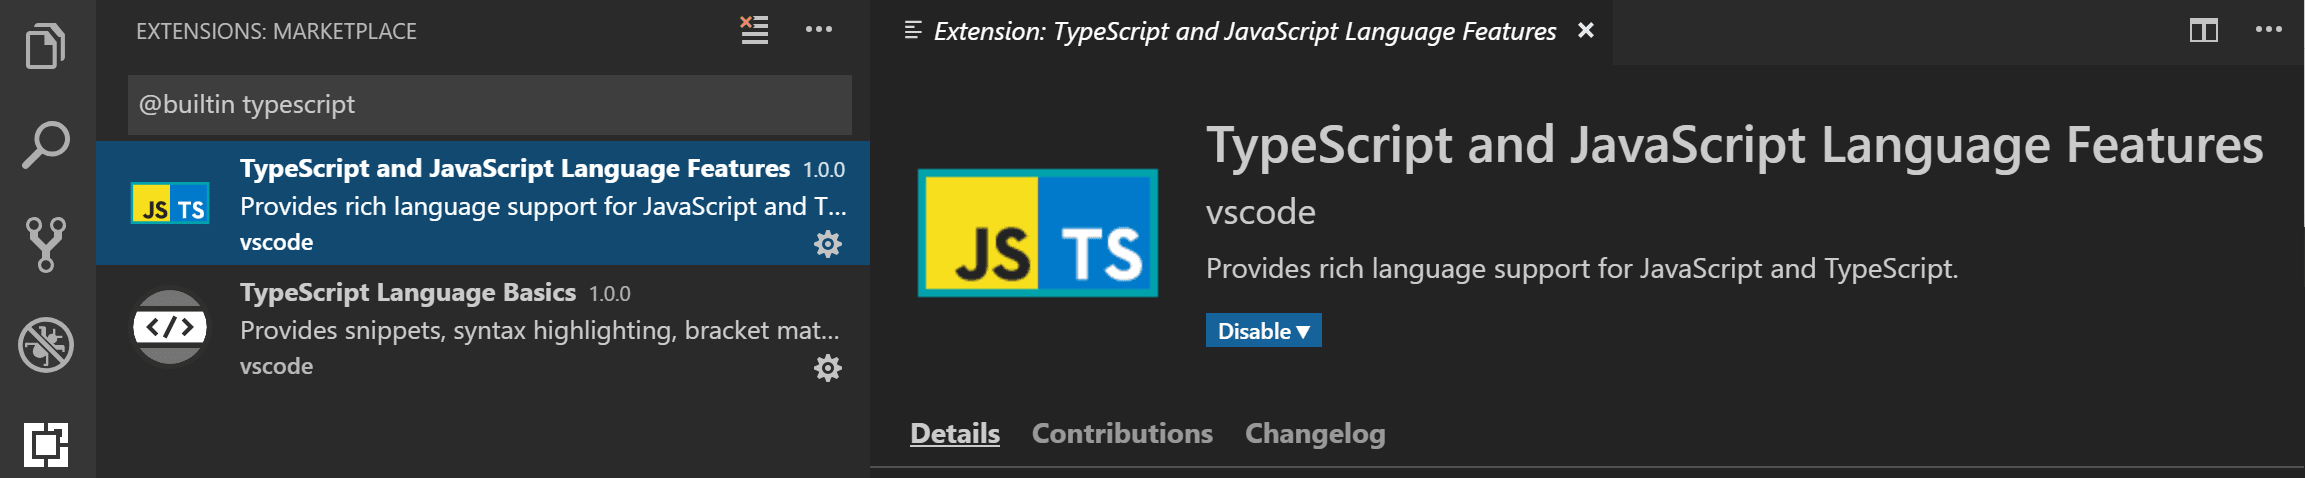Open the Debug view in activity bar
The image size is (2305, 478).
click(x=45, y=345)
